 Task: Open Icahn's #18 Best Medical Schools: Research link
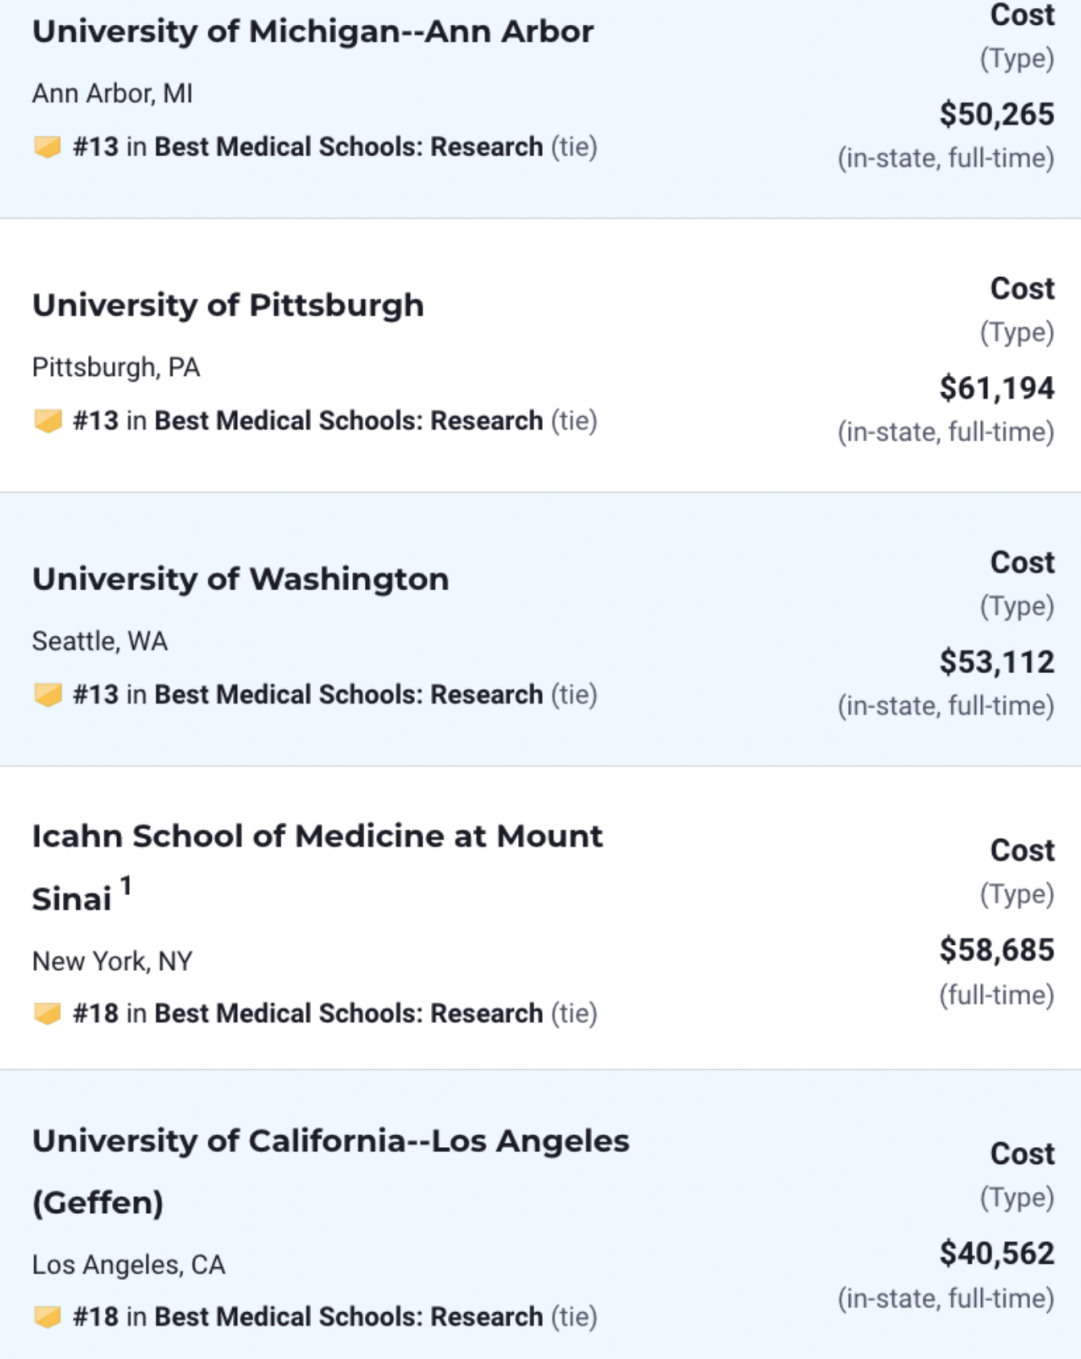click(348, 1014)
